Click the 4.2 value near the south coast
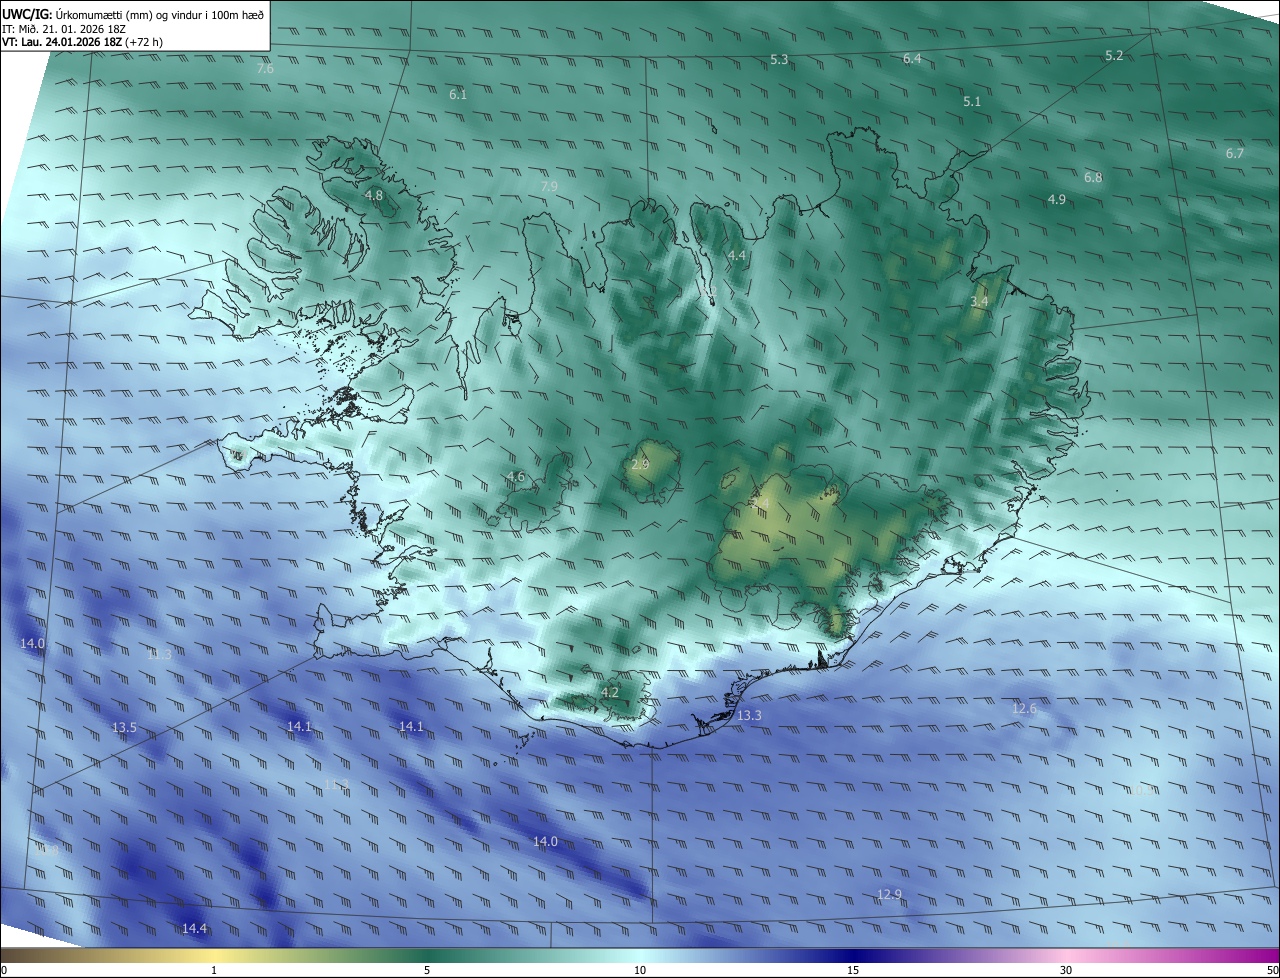 click(610, 692)
